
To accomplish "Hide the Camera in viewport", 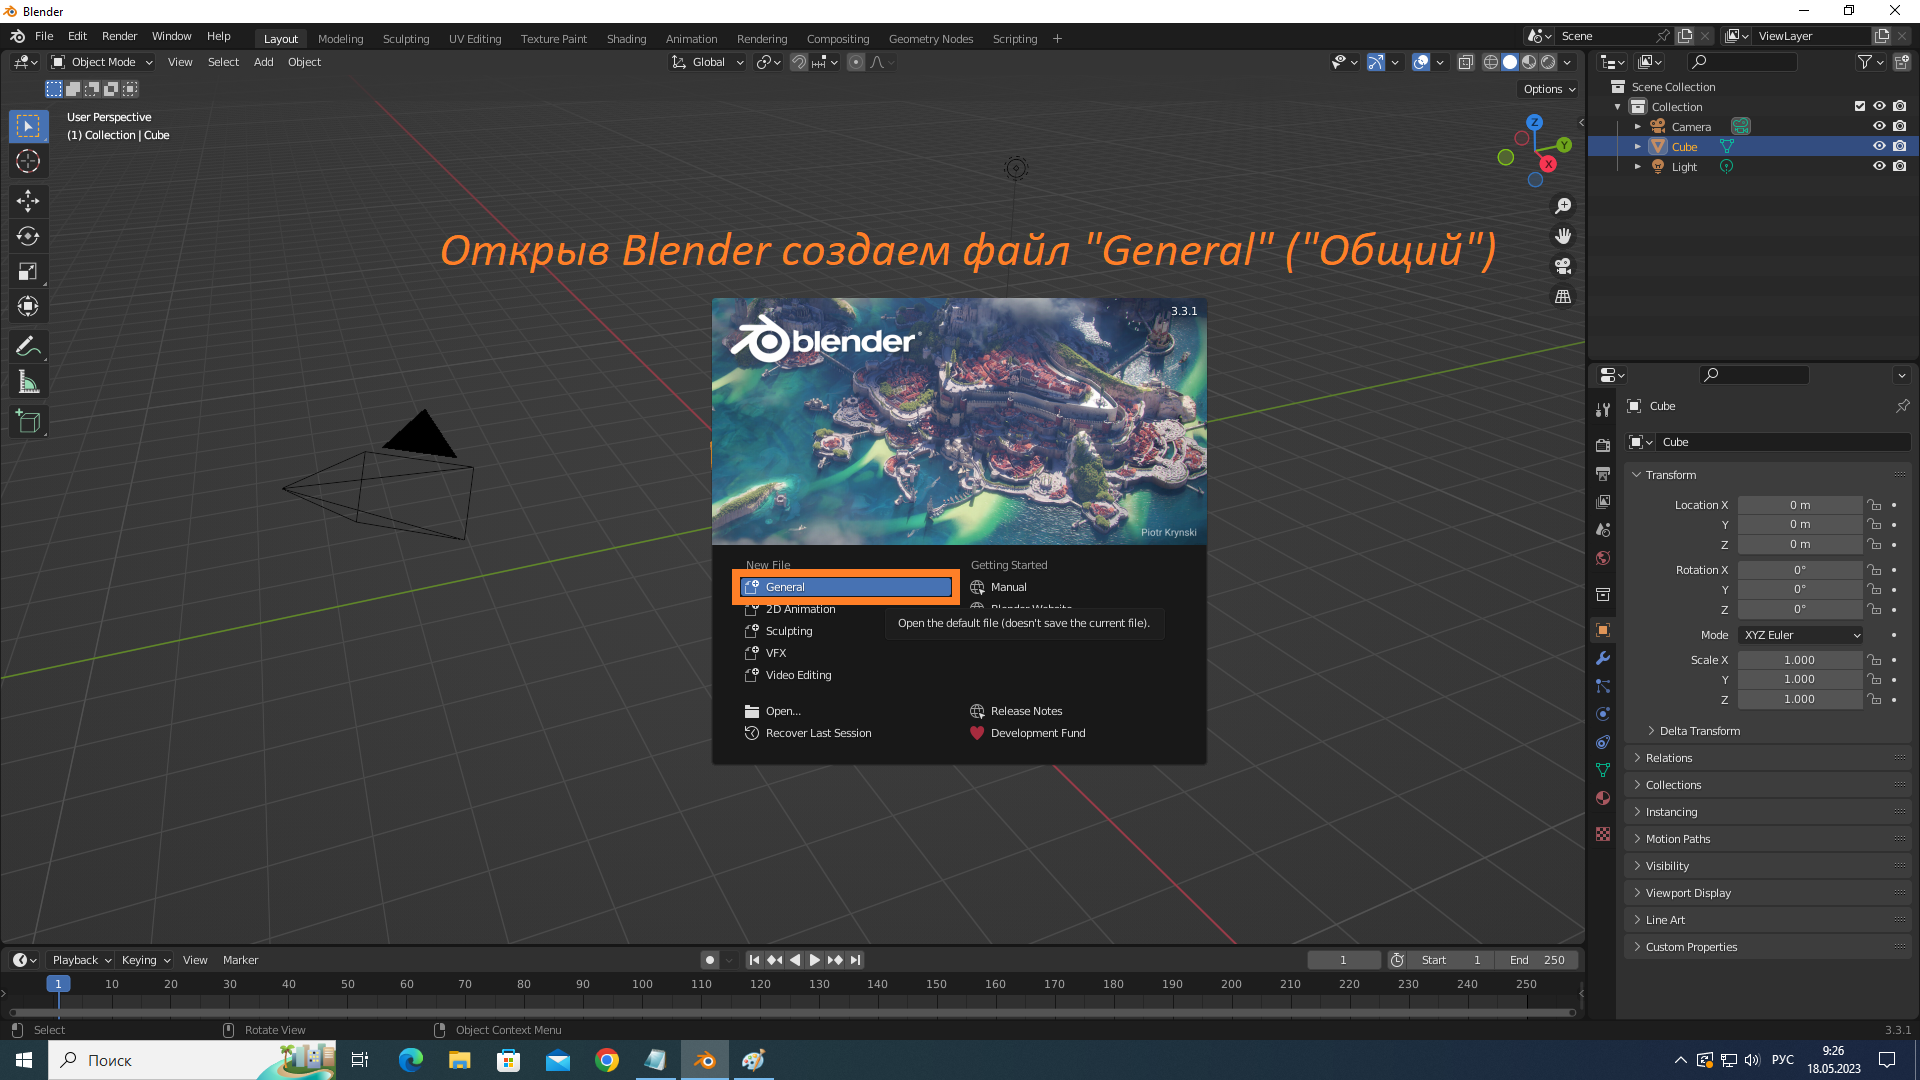I will coord(1879,126).
